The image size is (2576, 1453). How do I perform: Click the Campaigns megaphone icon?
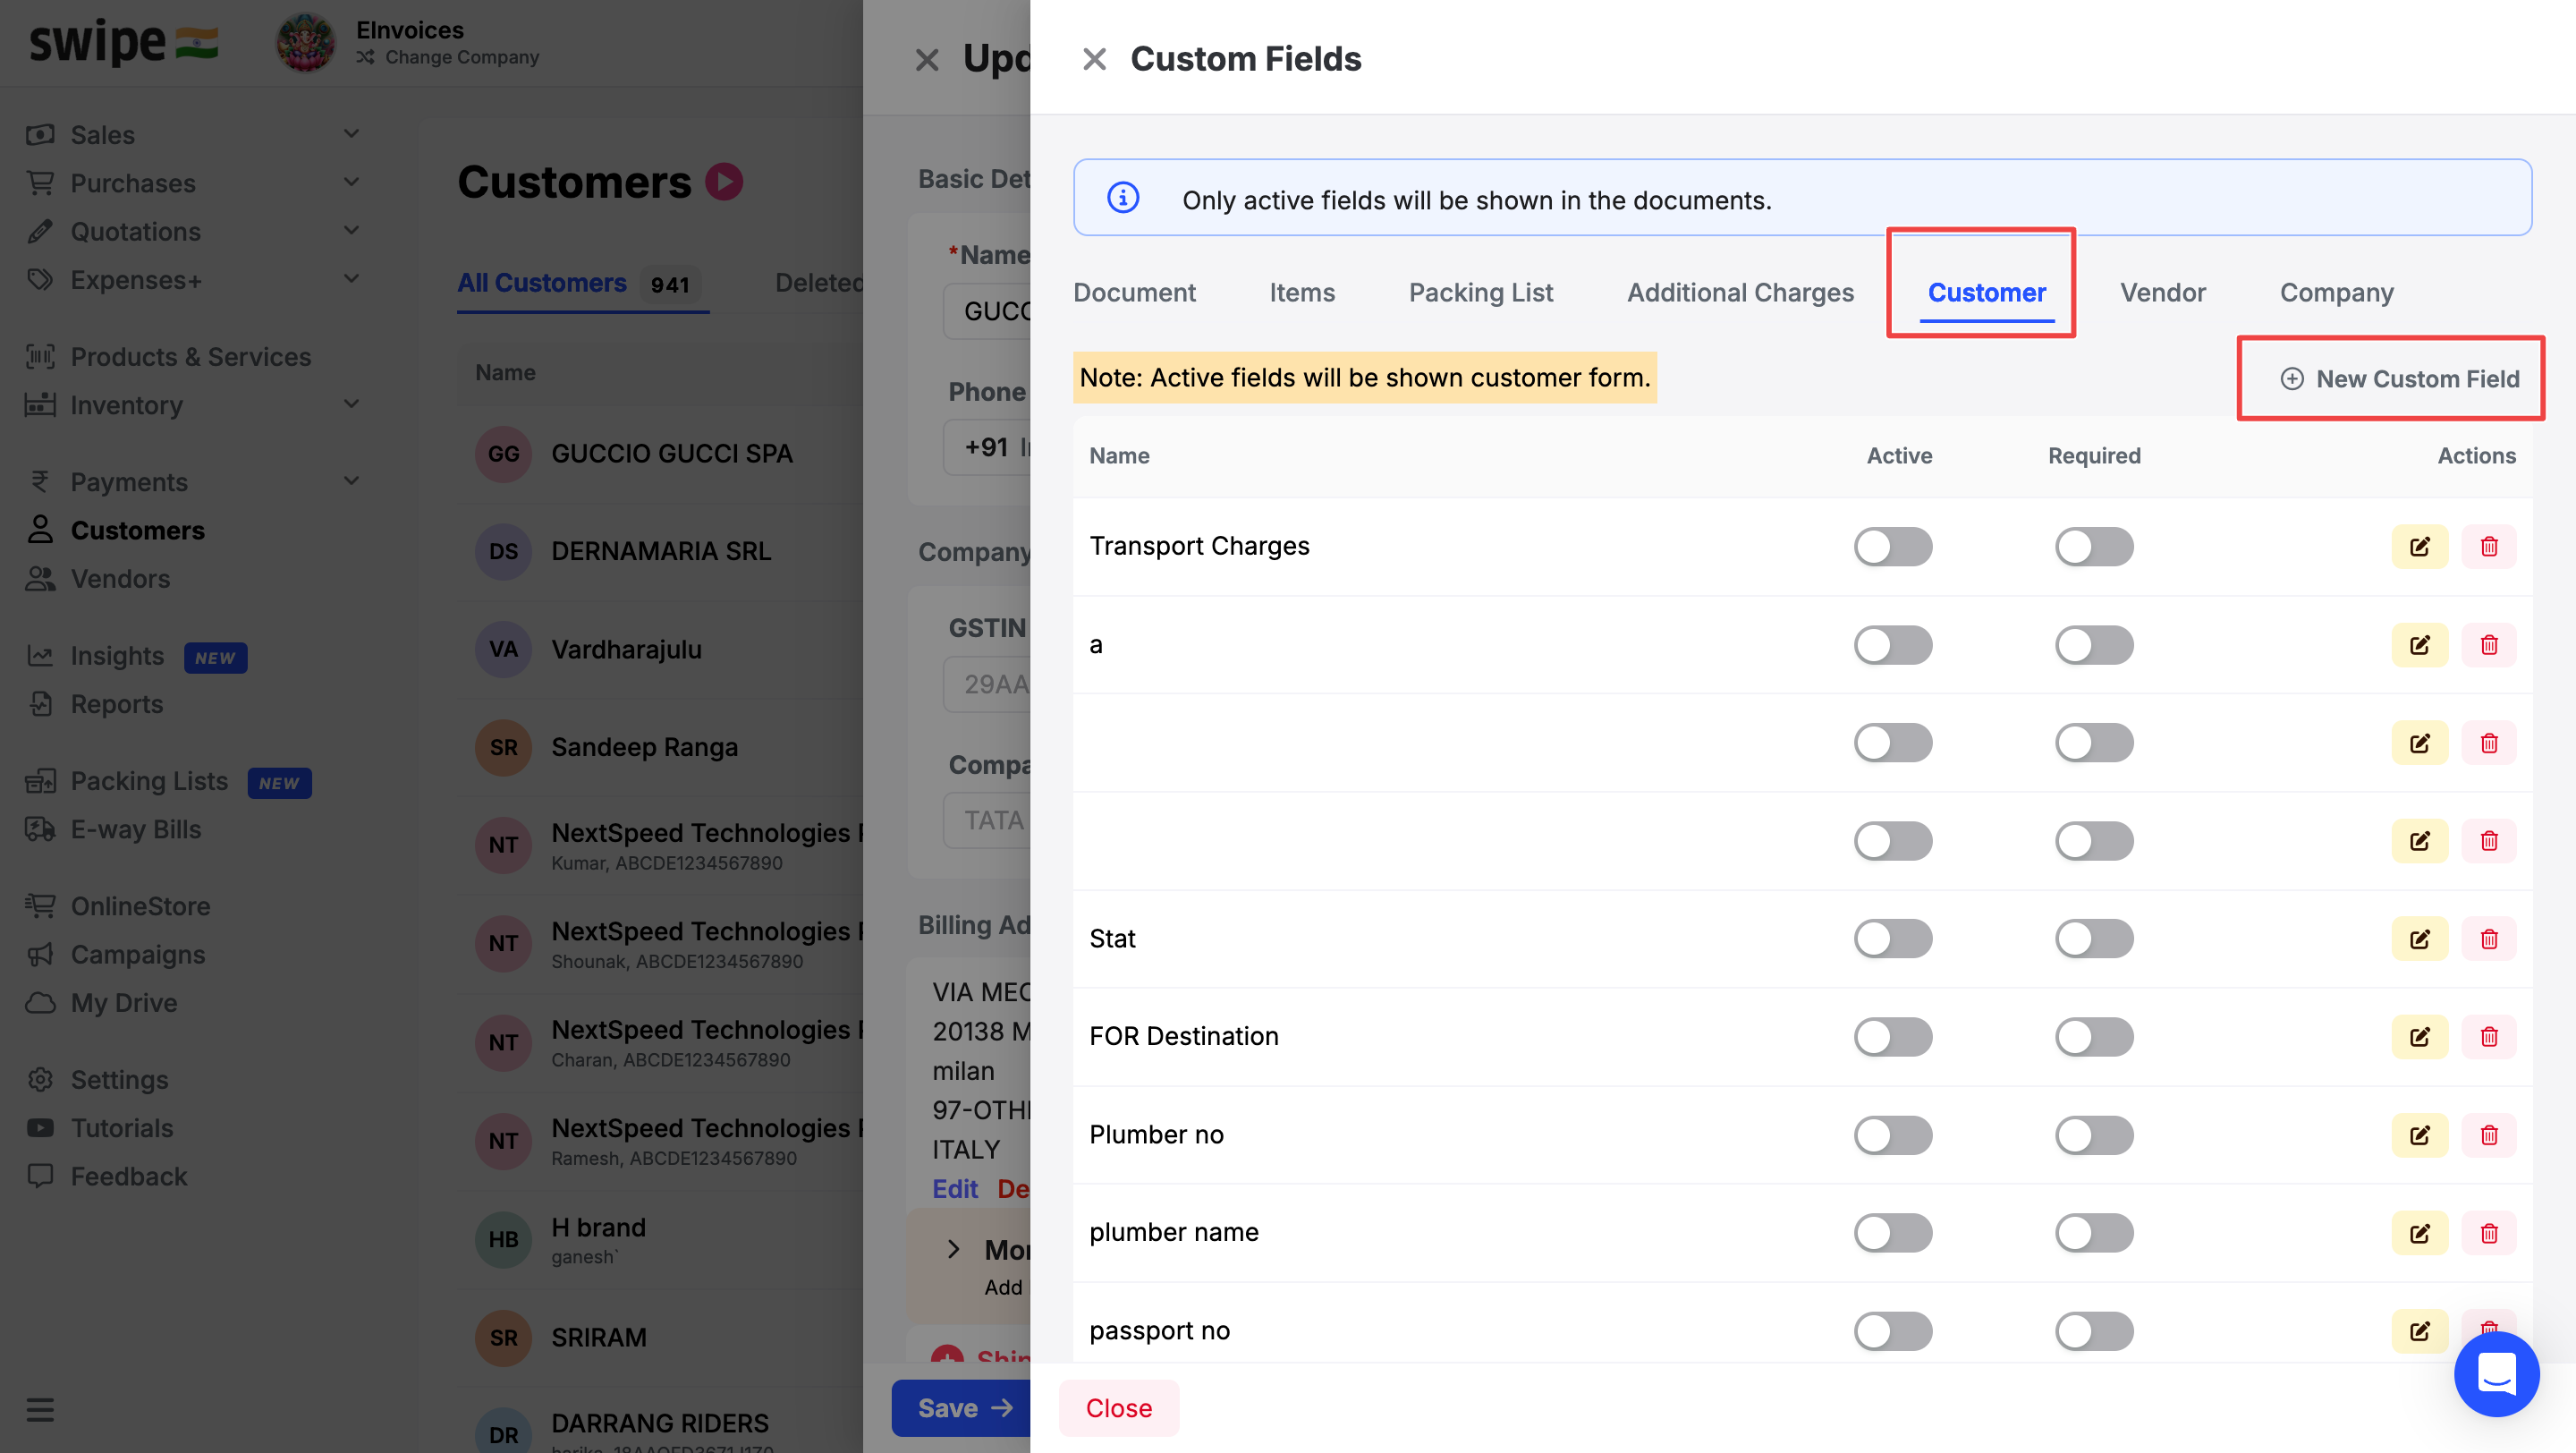click(40, 954)
